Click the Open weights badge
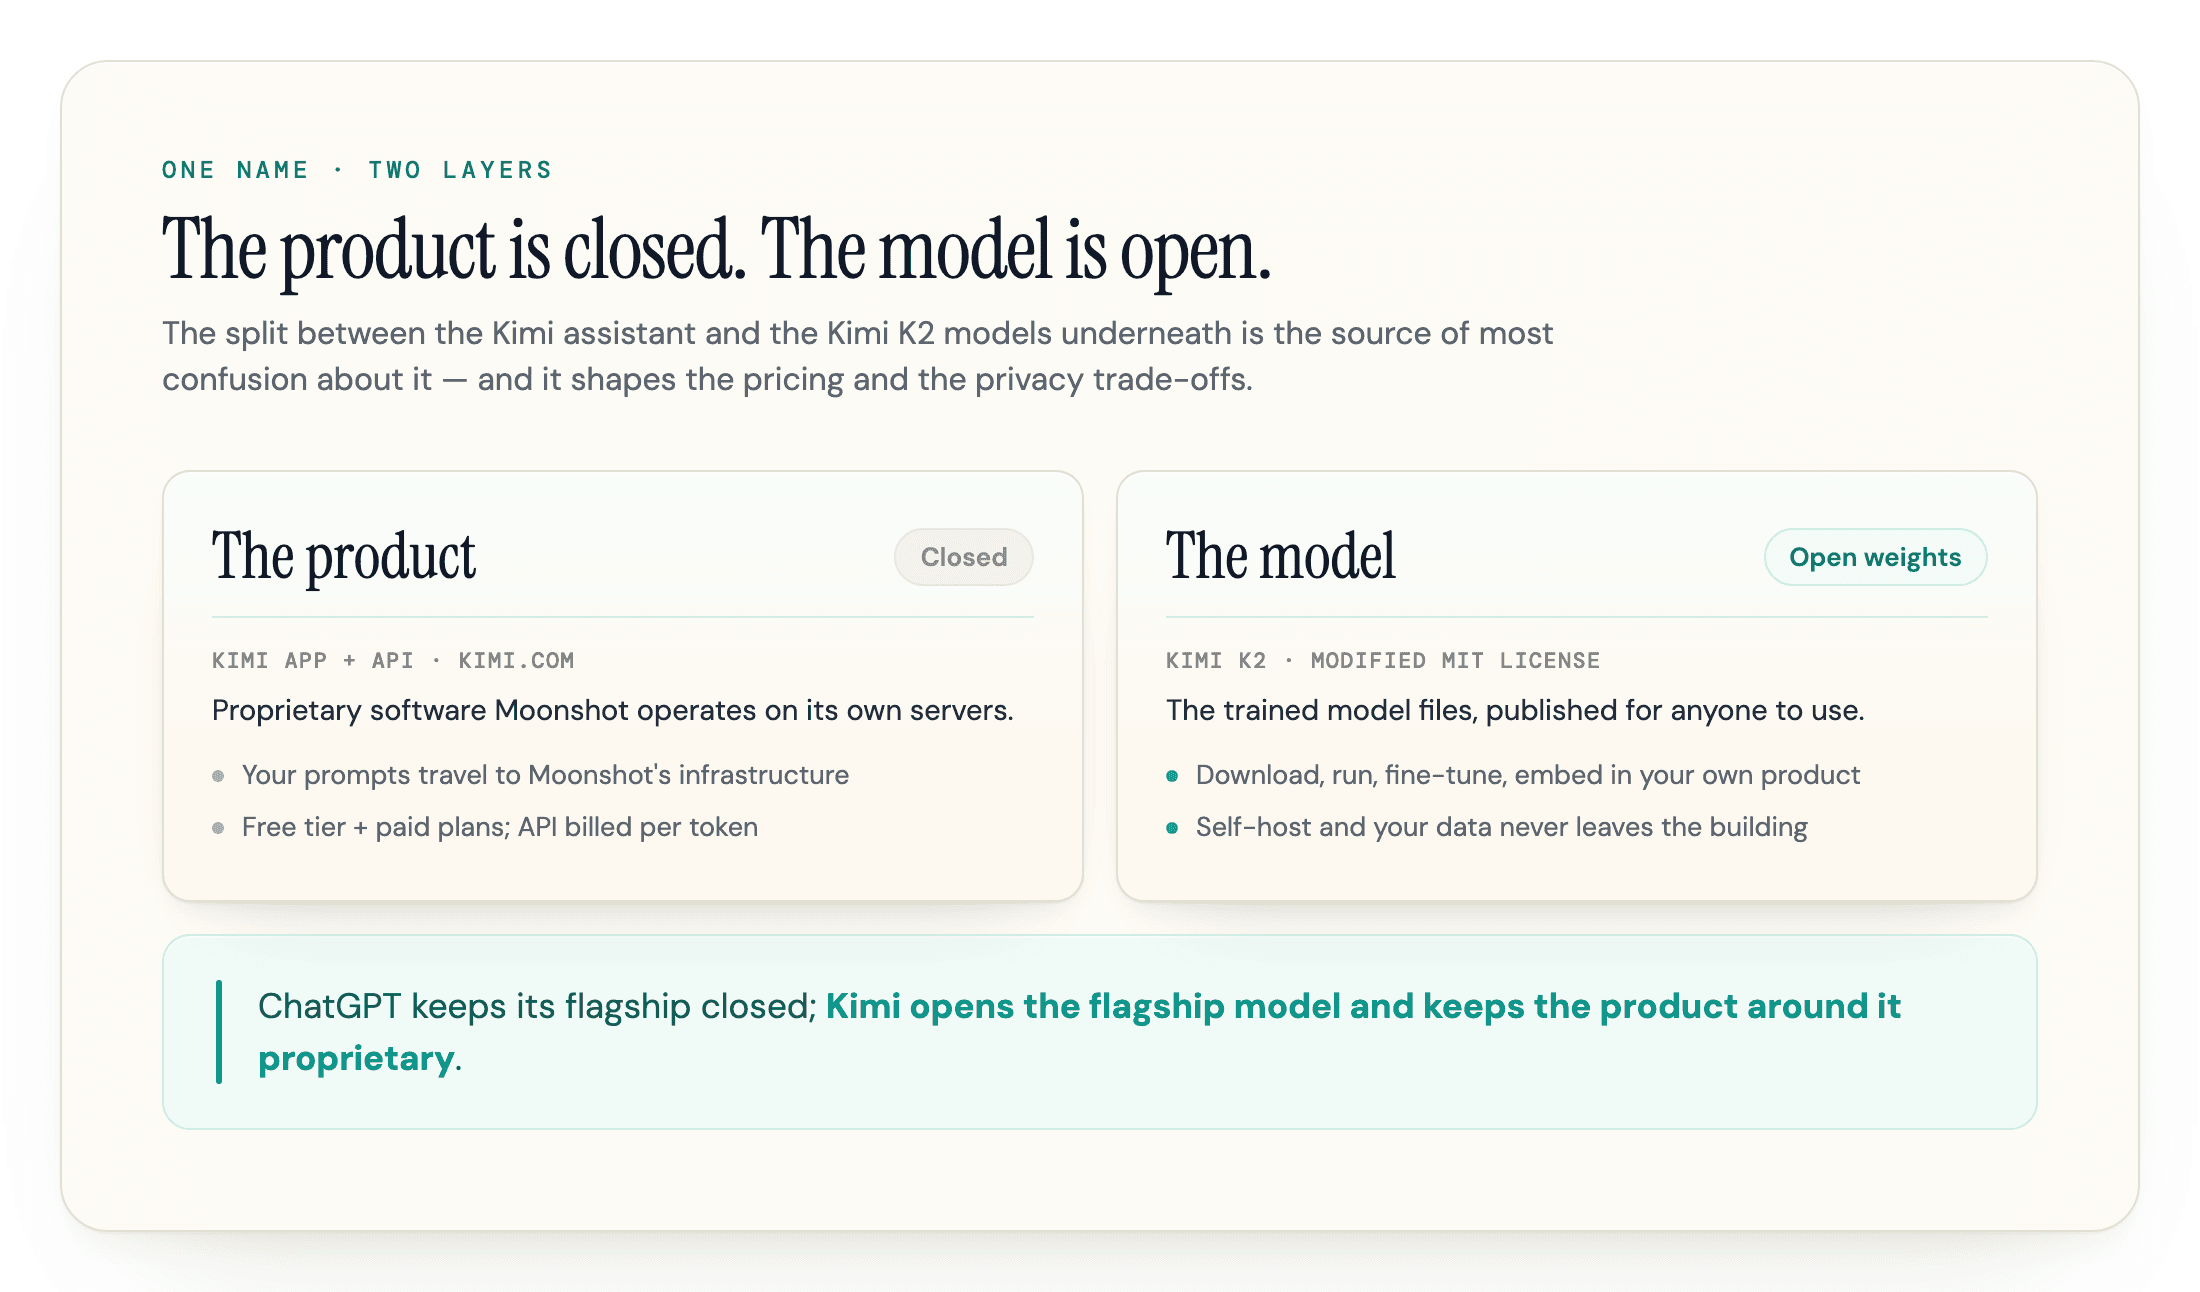Screen dimensions: 2200x1292 click(x=1875, y=557)
